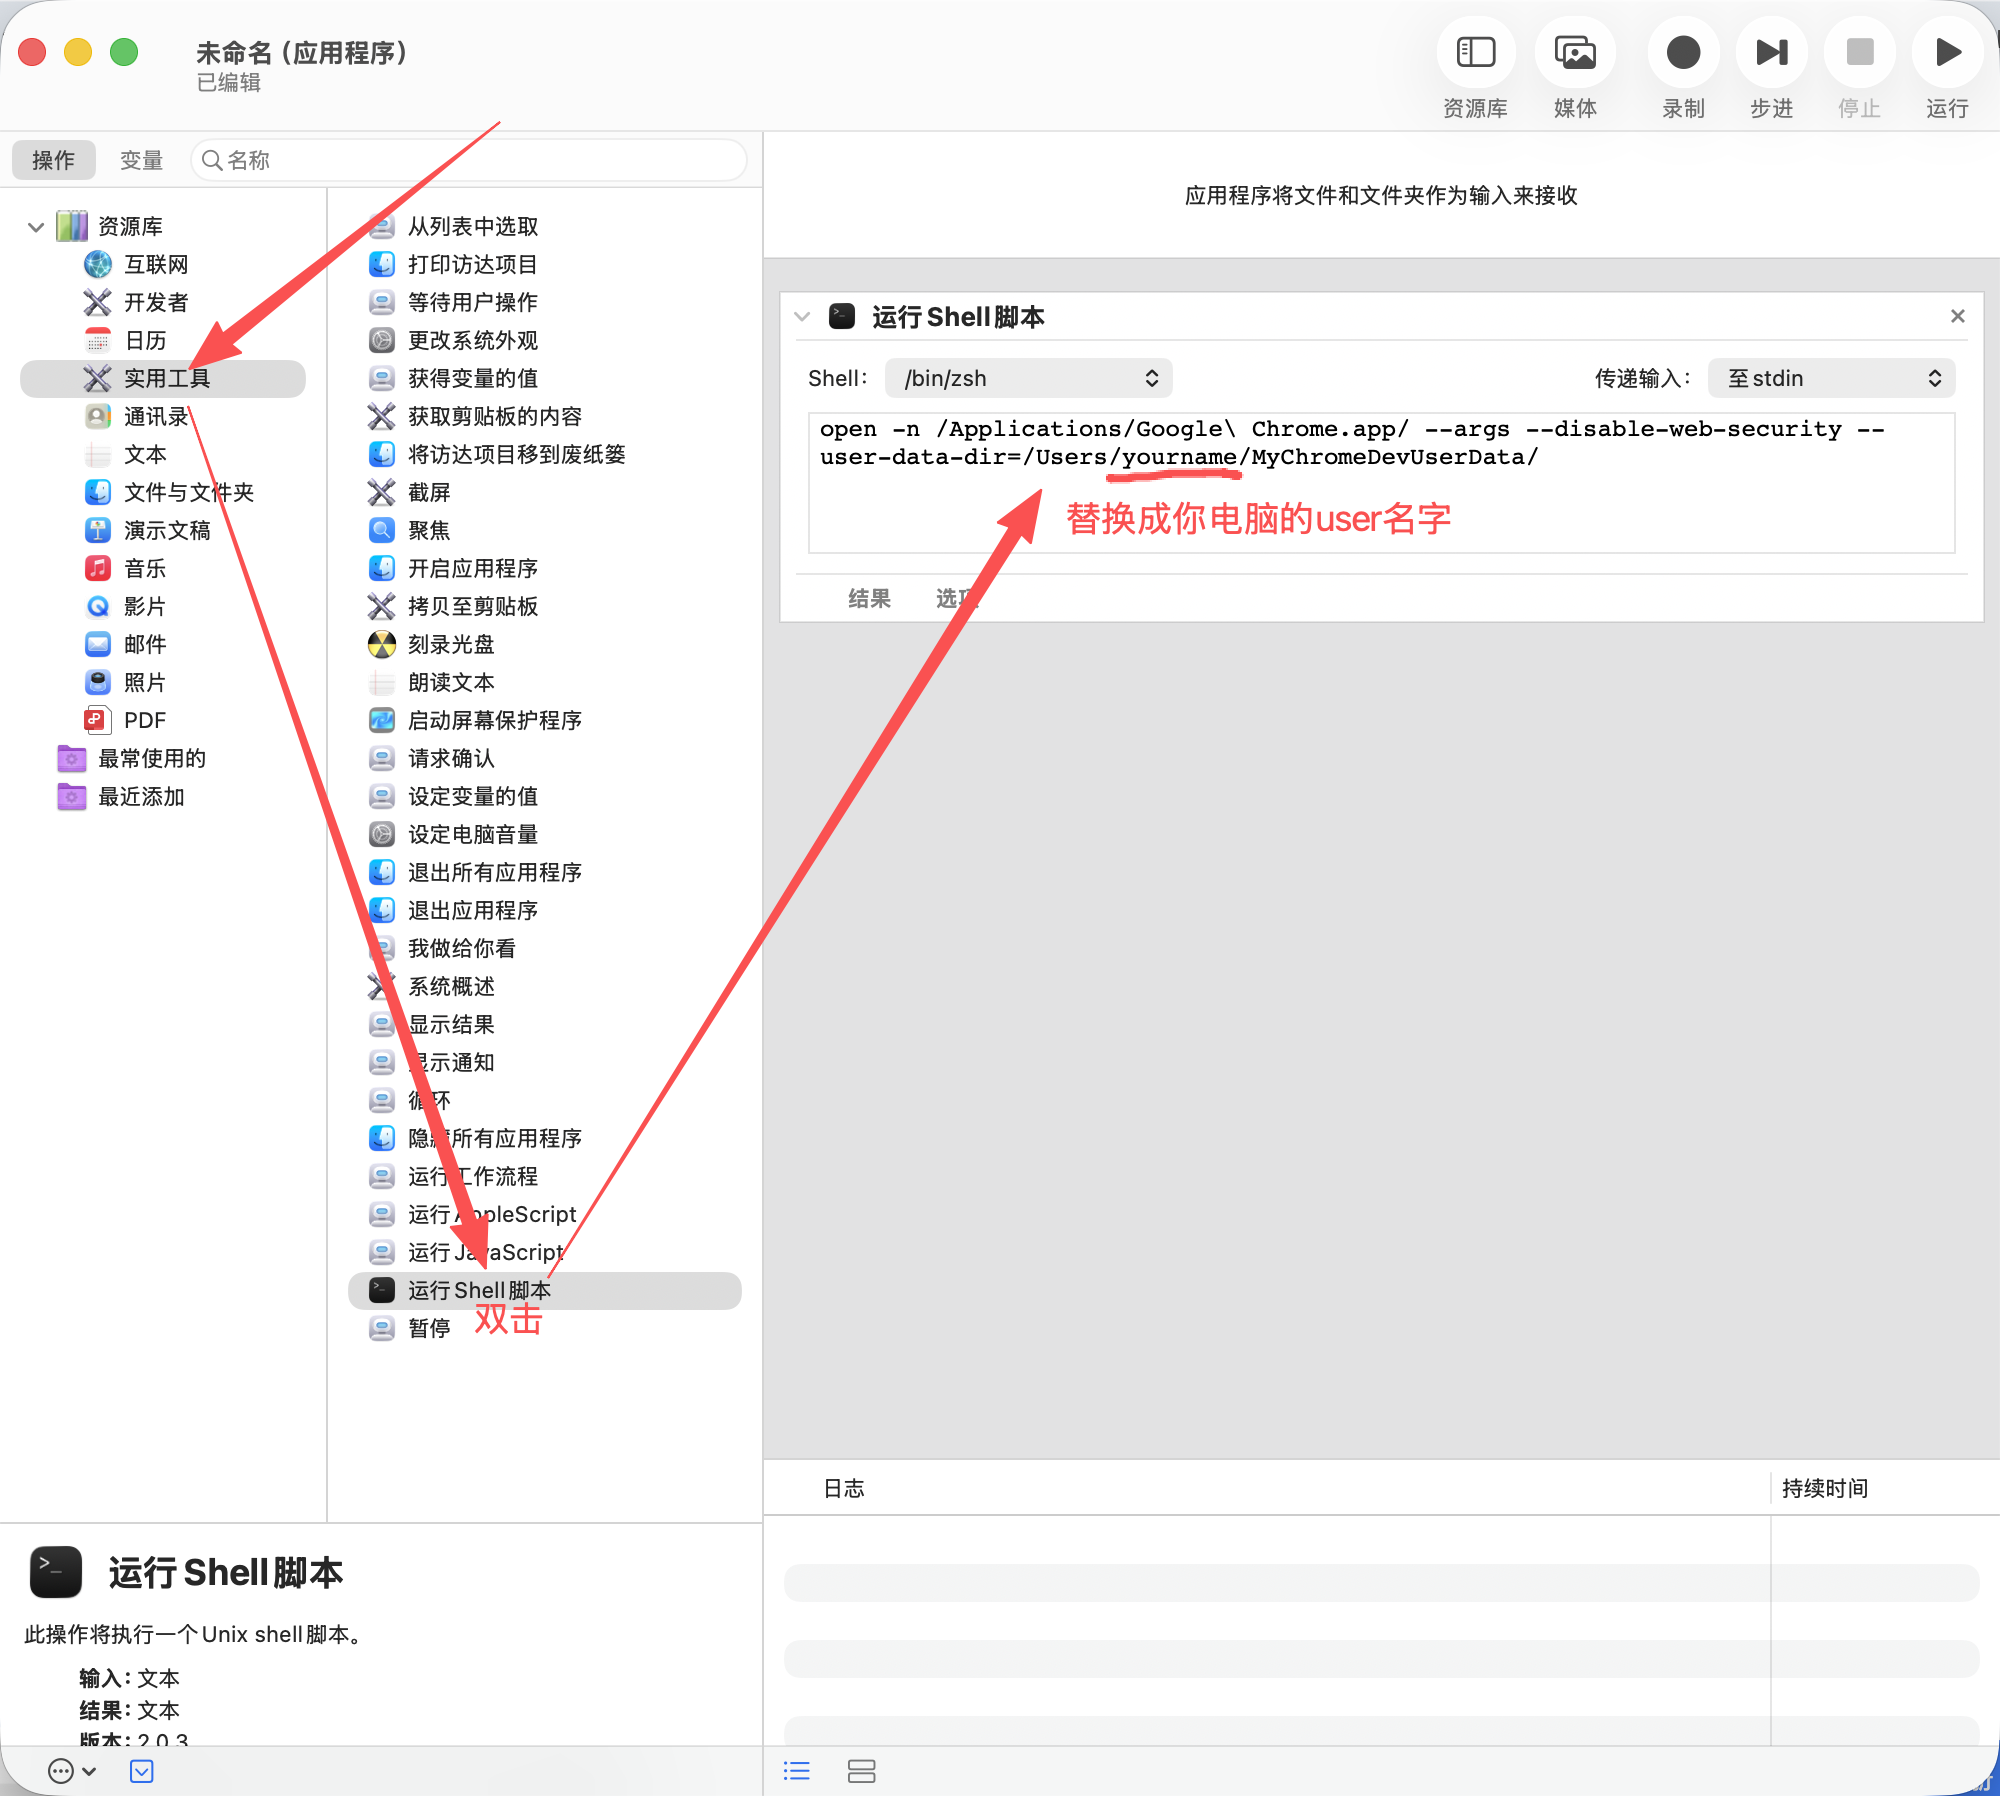The height and width of the screenshot is (1796, 2000).
Task: Open the 媒体 media browser in the toolbar
Action: [1573, 51]
